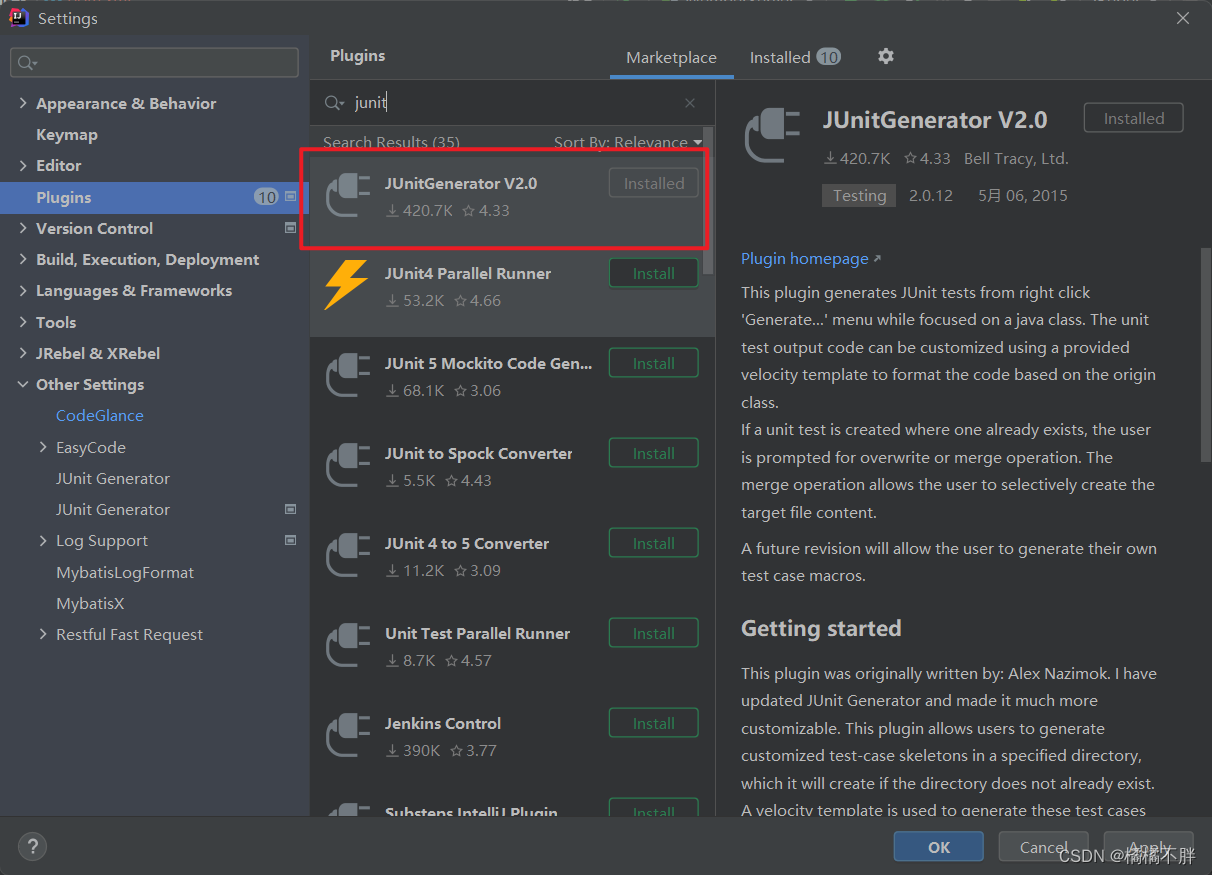
Task: Click Jenkins Control plugin icon
Action: (348, 736)
